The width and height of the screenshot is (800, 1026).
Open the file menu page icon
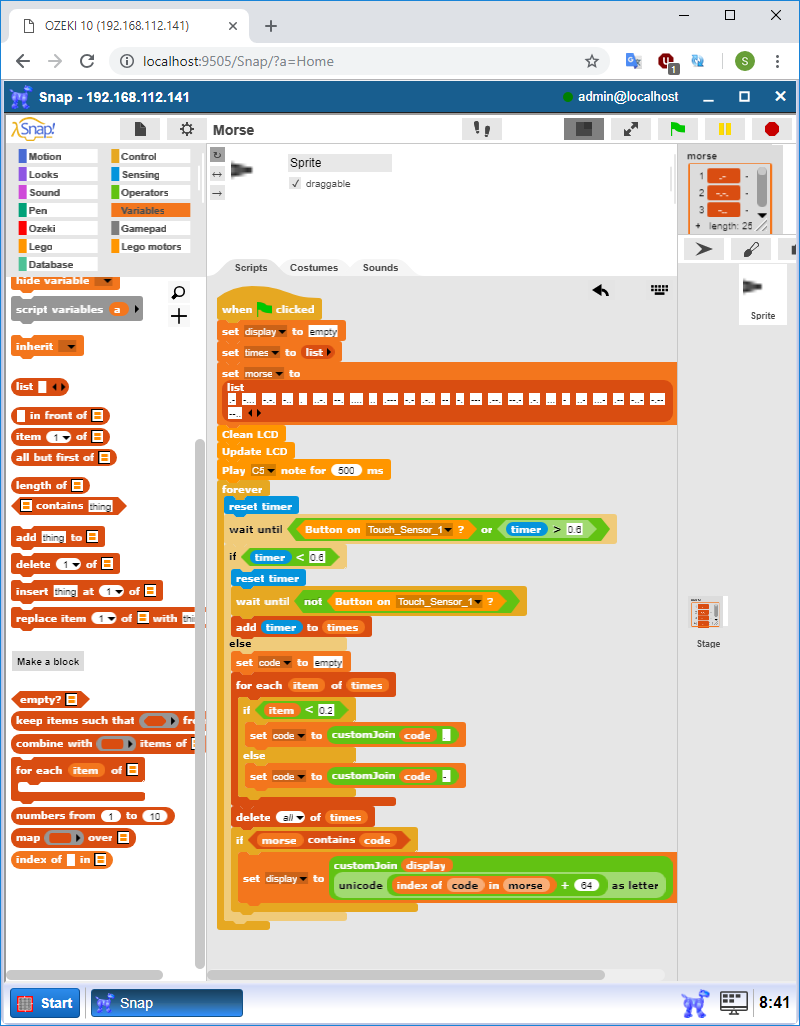tap(140, 129)
